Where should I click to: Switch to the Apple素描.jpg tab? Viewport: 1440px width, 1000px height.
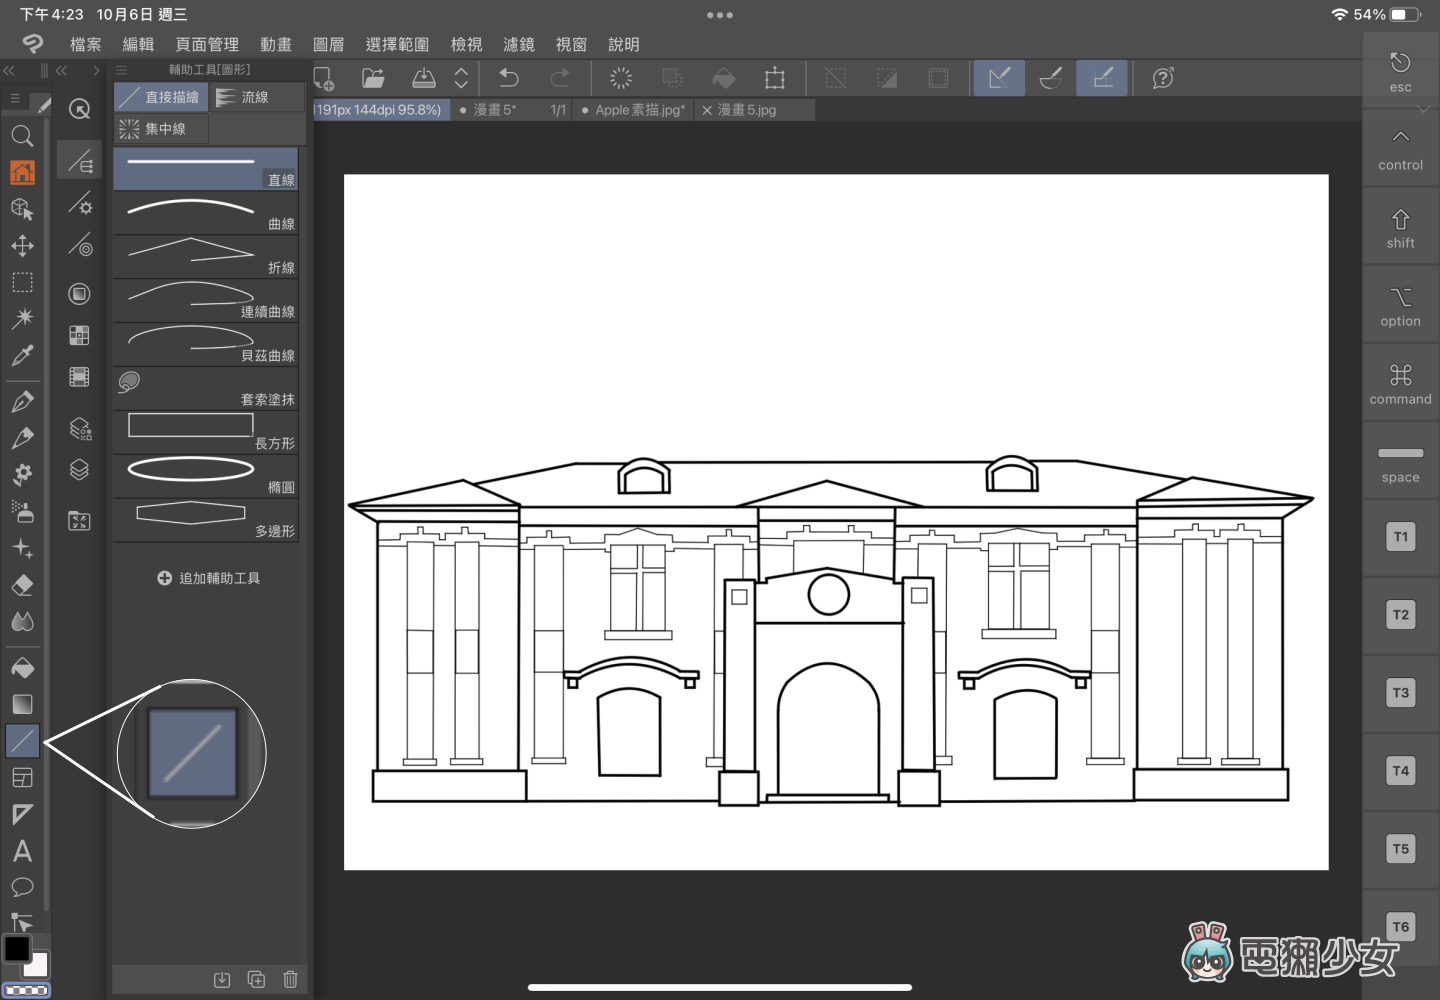tap(634, 110)
